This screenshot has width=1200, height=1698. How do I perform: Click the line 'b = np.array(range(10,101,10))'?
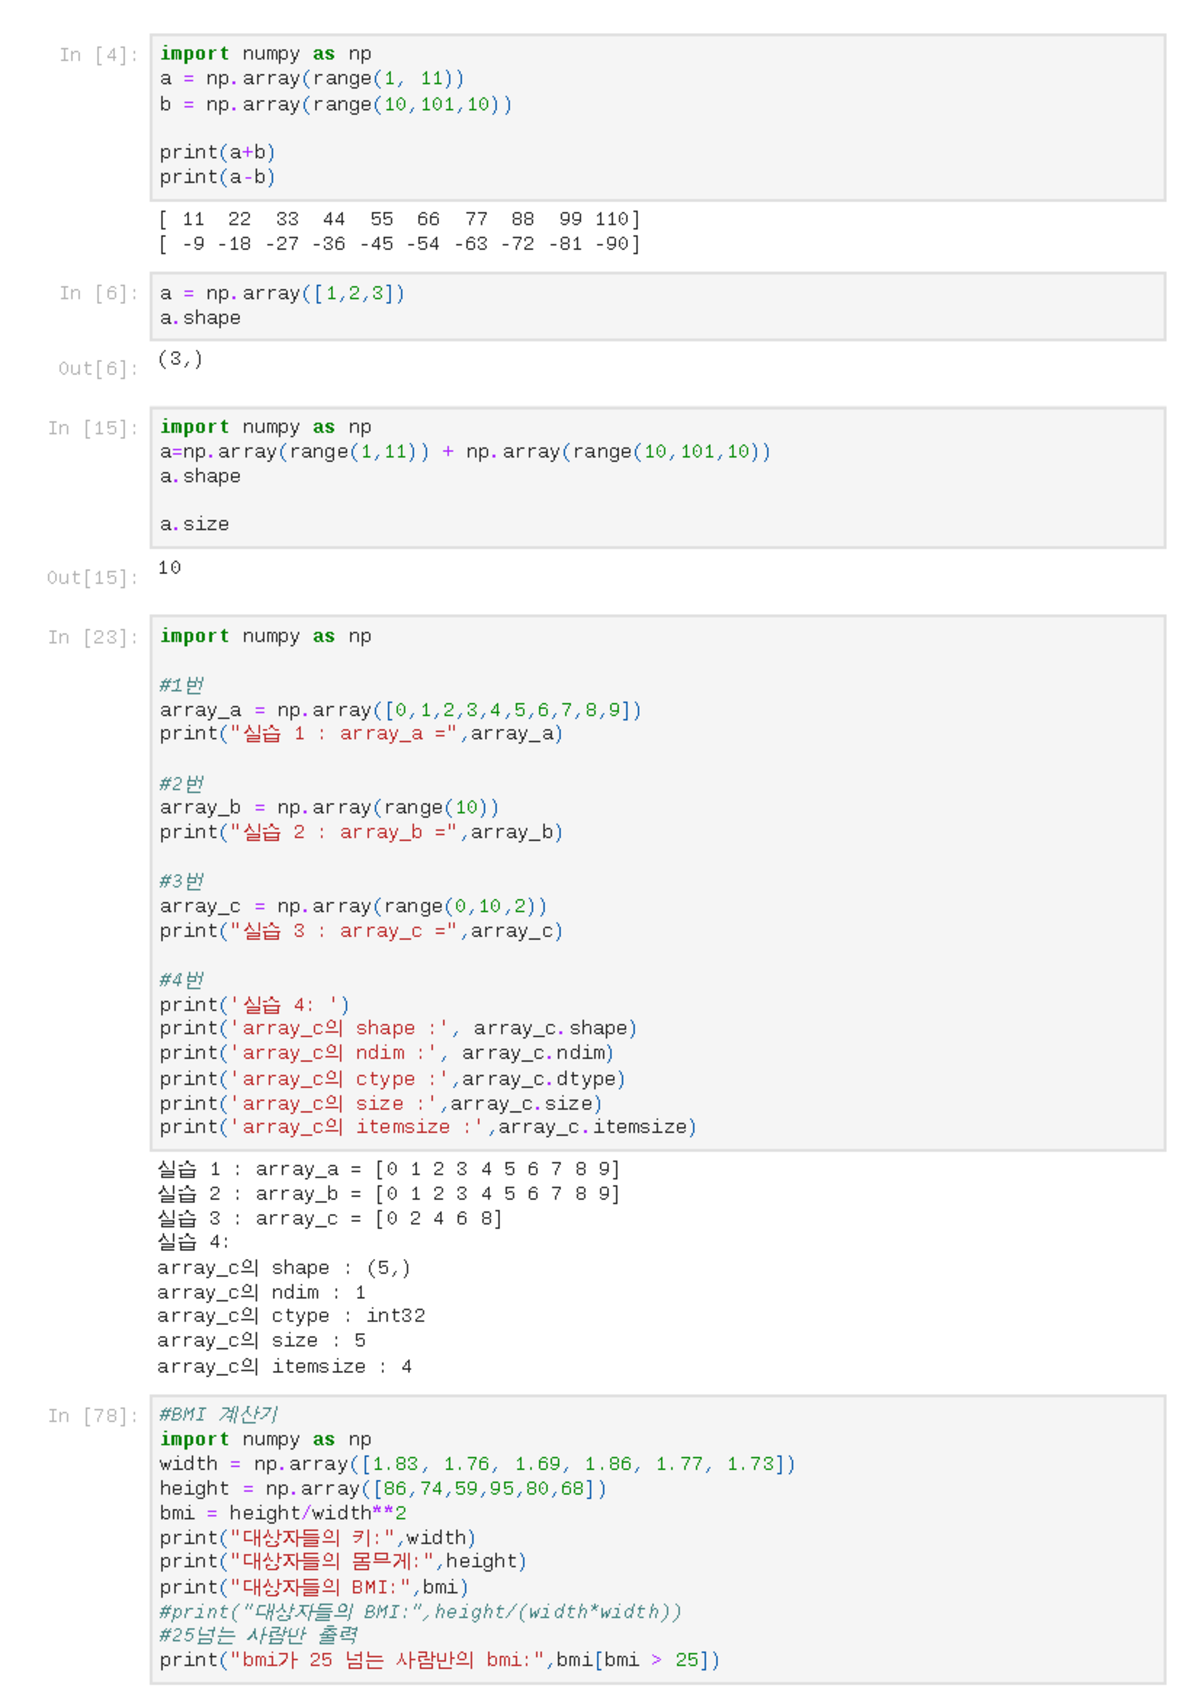tap(336, 104)
